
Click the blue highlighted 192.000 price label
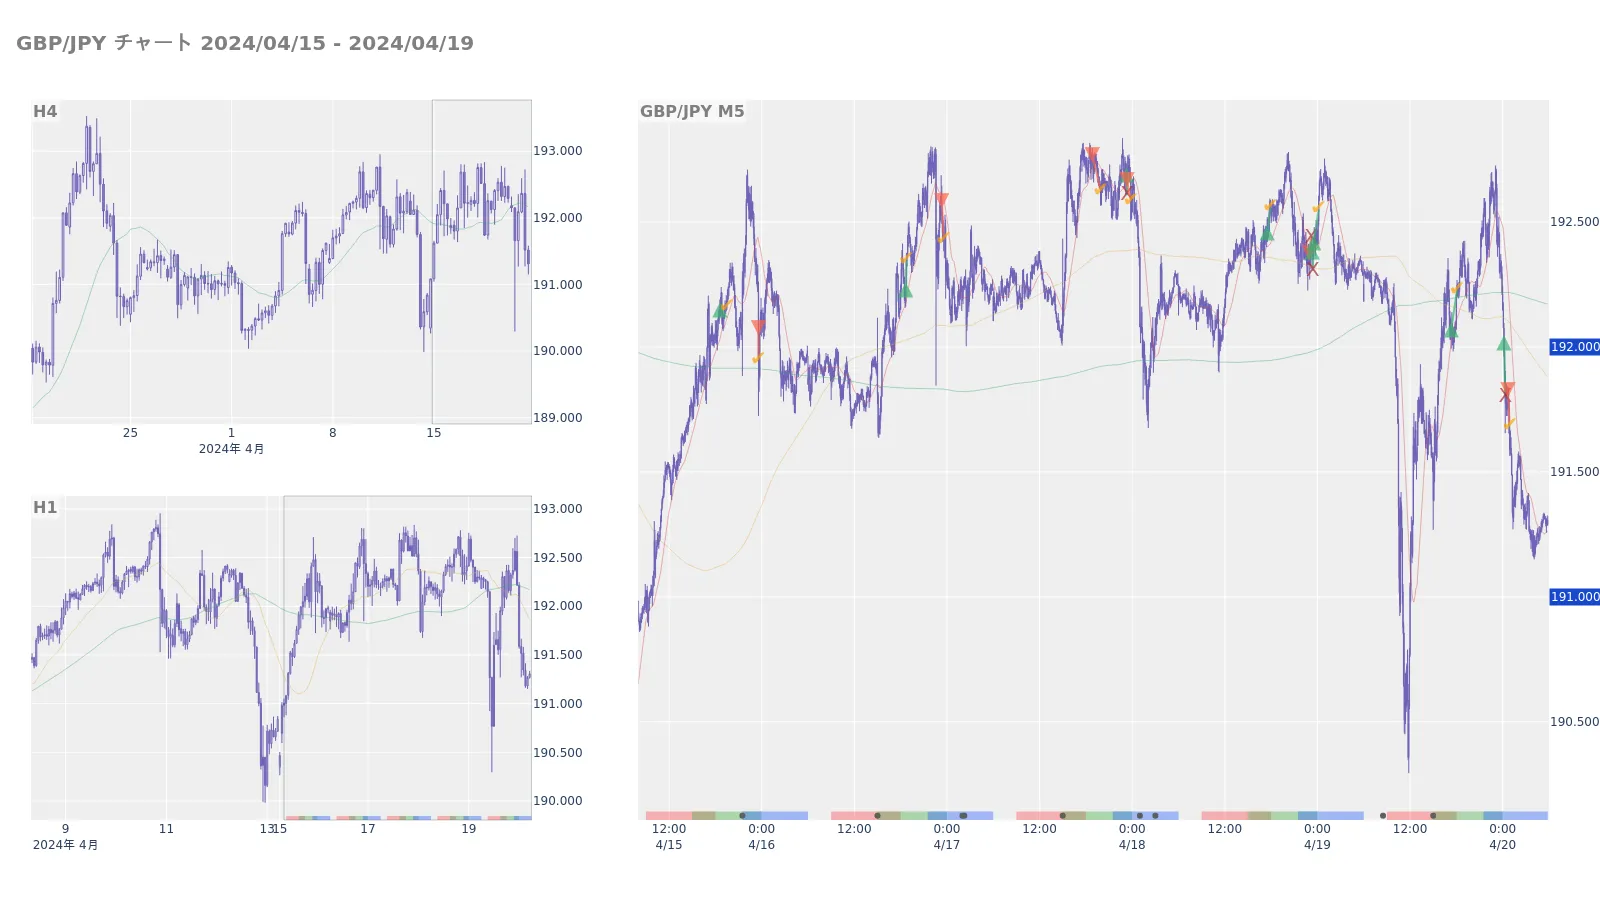[x=1574, y=347]
